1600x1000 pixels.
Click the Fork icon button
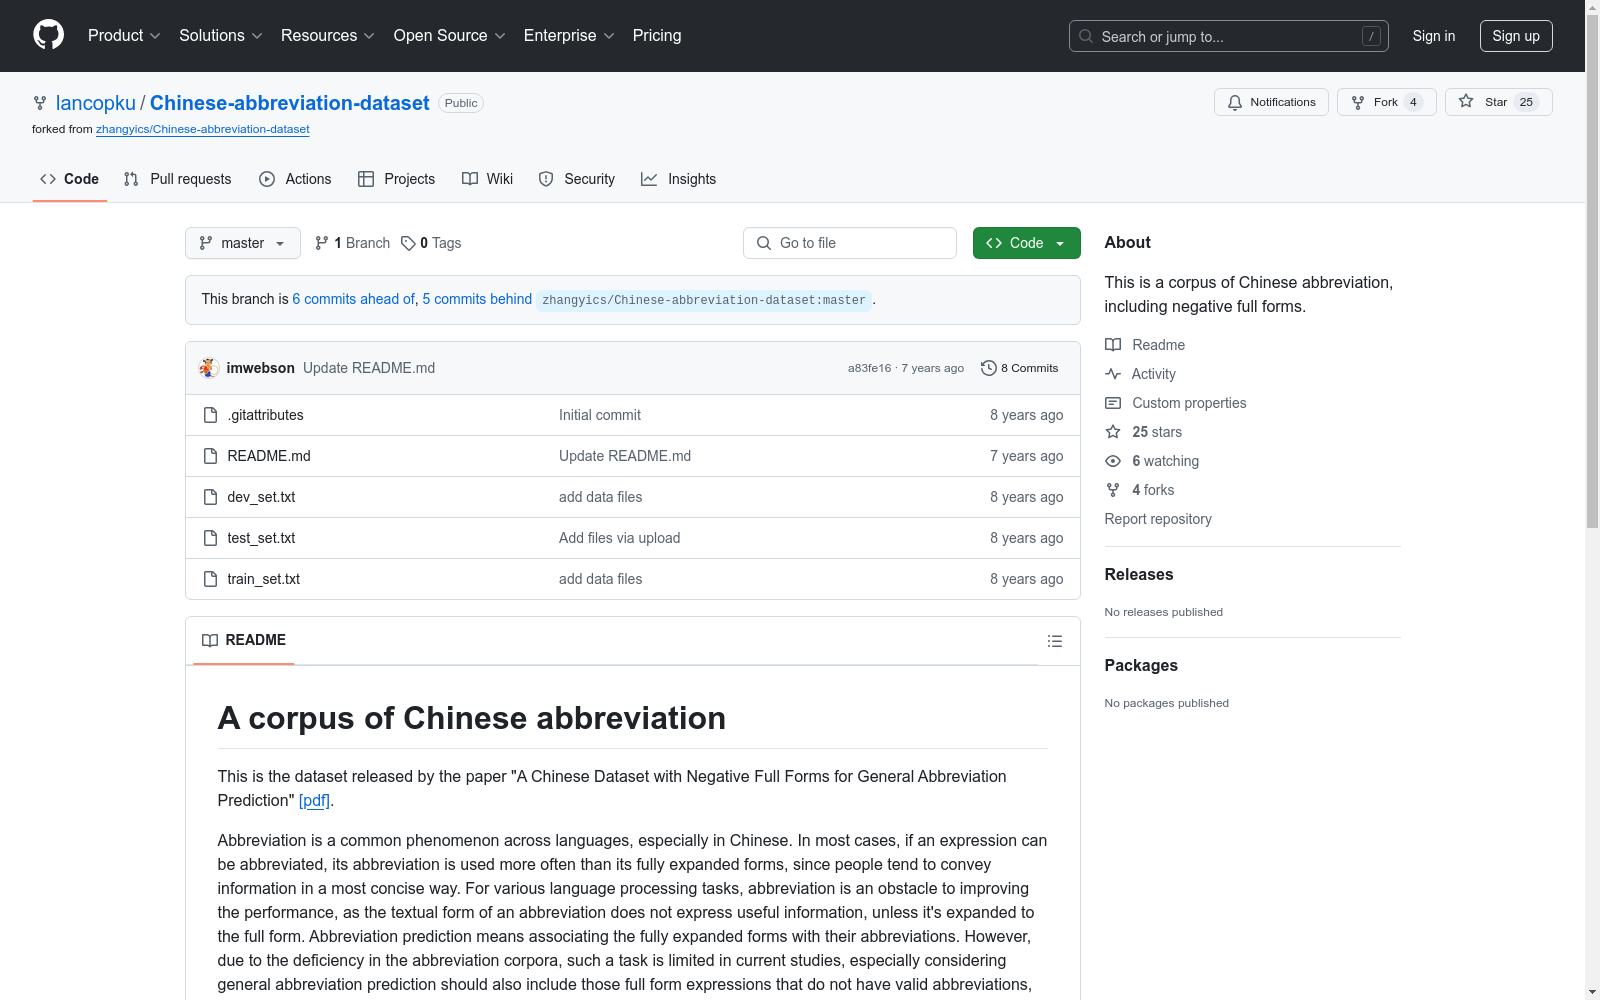tap(1358, 102)
